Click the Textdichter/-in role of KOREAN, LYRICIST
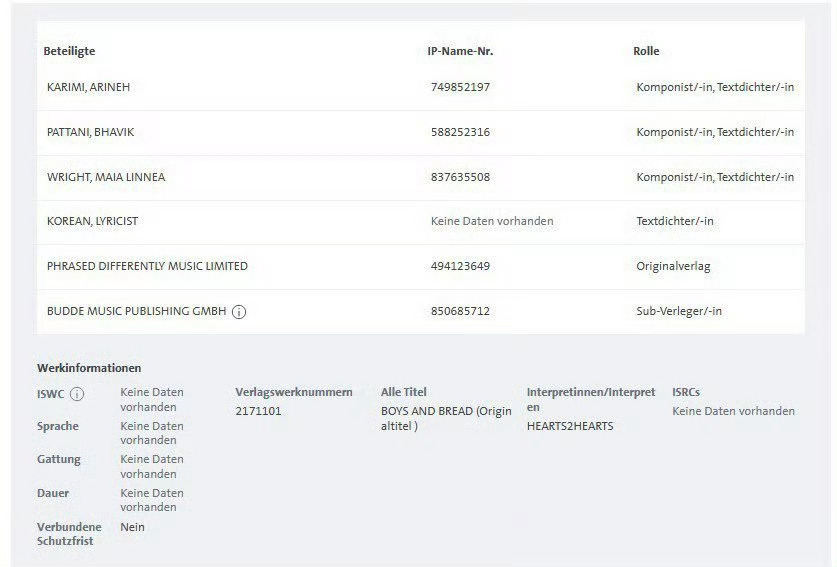 (675, 221)
